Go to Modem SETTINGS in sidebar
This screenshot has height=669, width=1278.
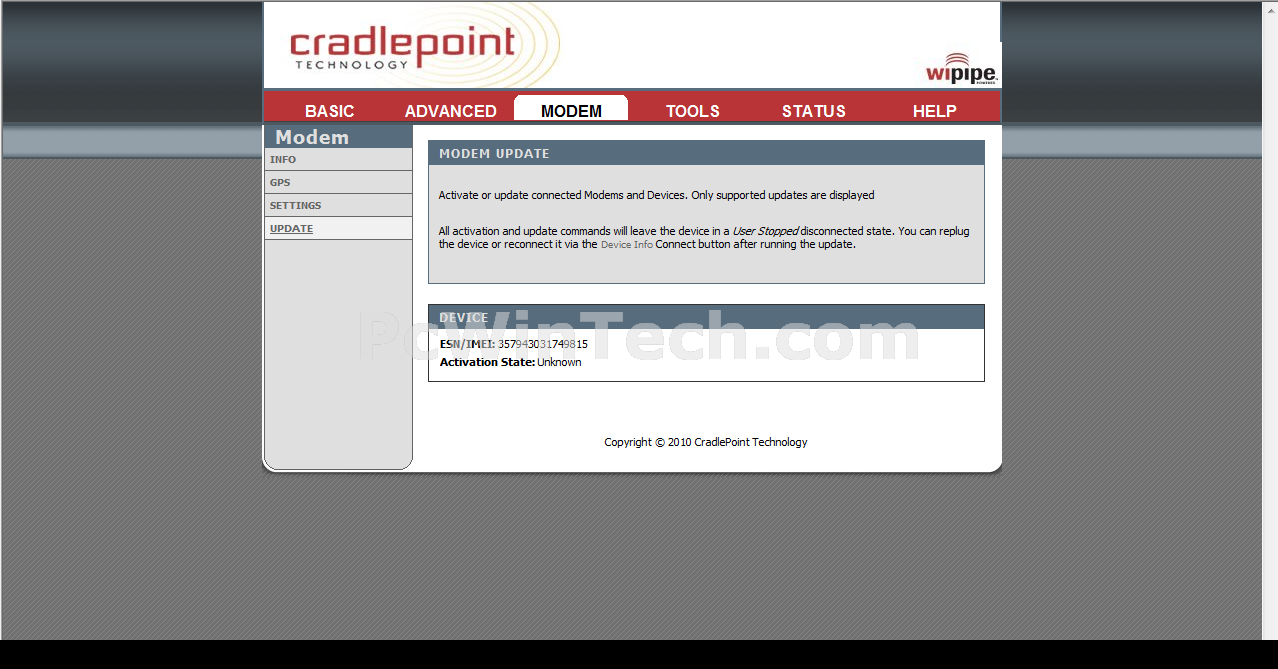[x=339, y=206]
